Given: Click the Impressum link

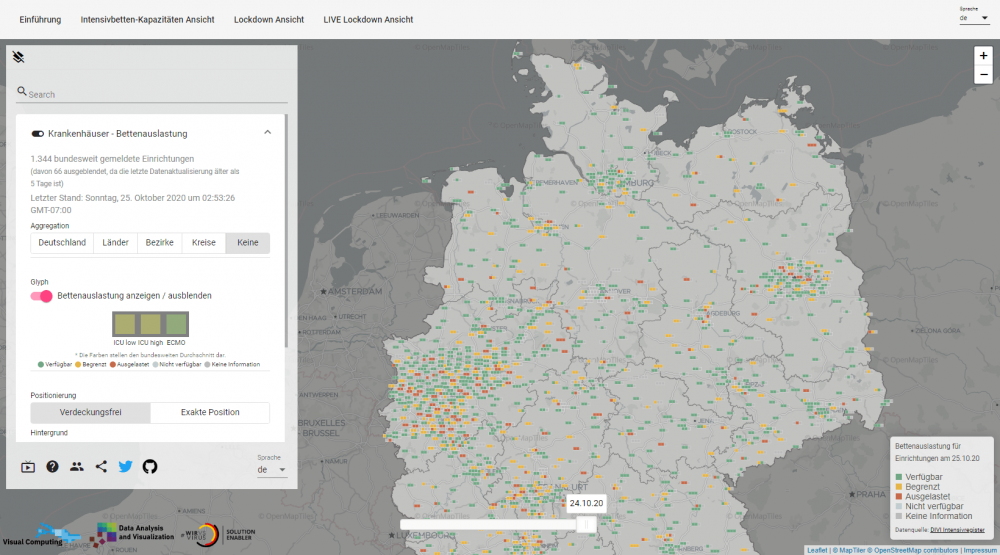Looking at the screenshot, I should 979,550.
